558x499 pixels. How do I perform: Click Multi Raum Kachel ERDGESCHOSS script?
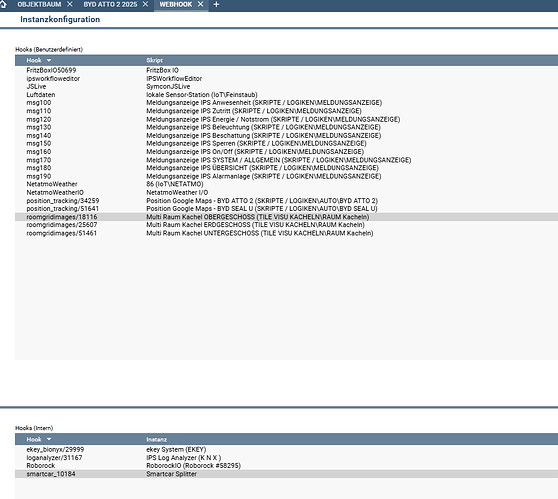coord(256,225)
